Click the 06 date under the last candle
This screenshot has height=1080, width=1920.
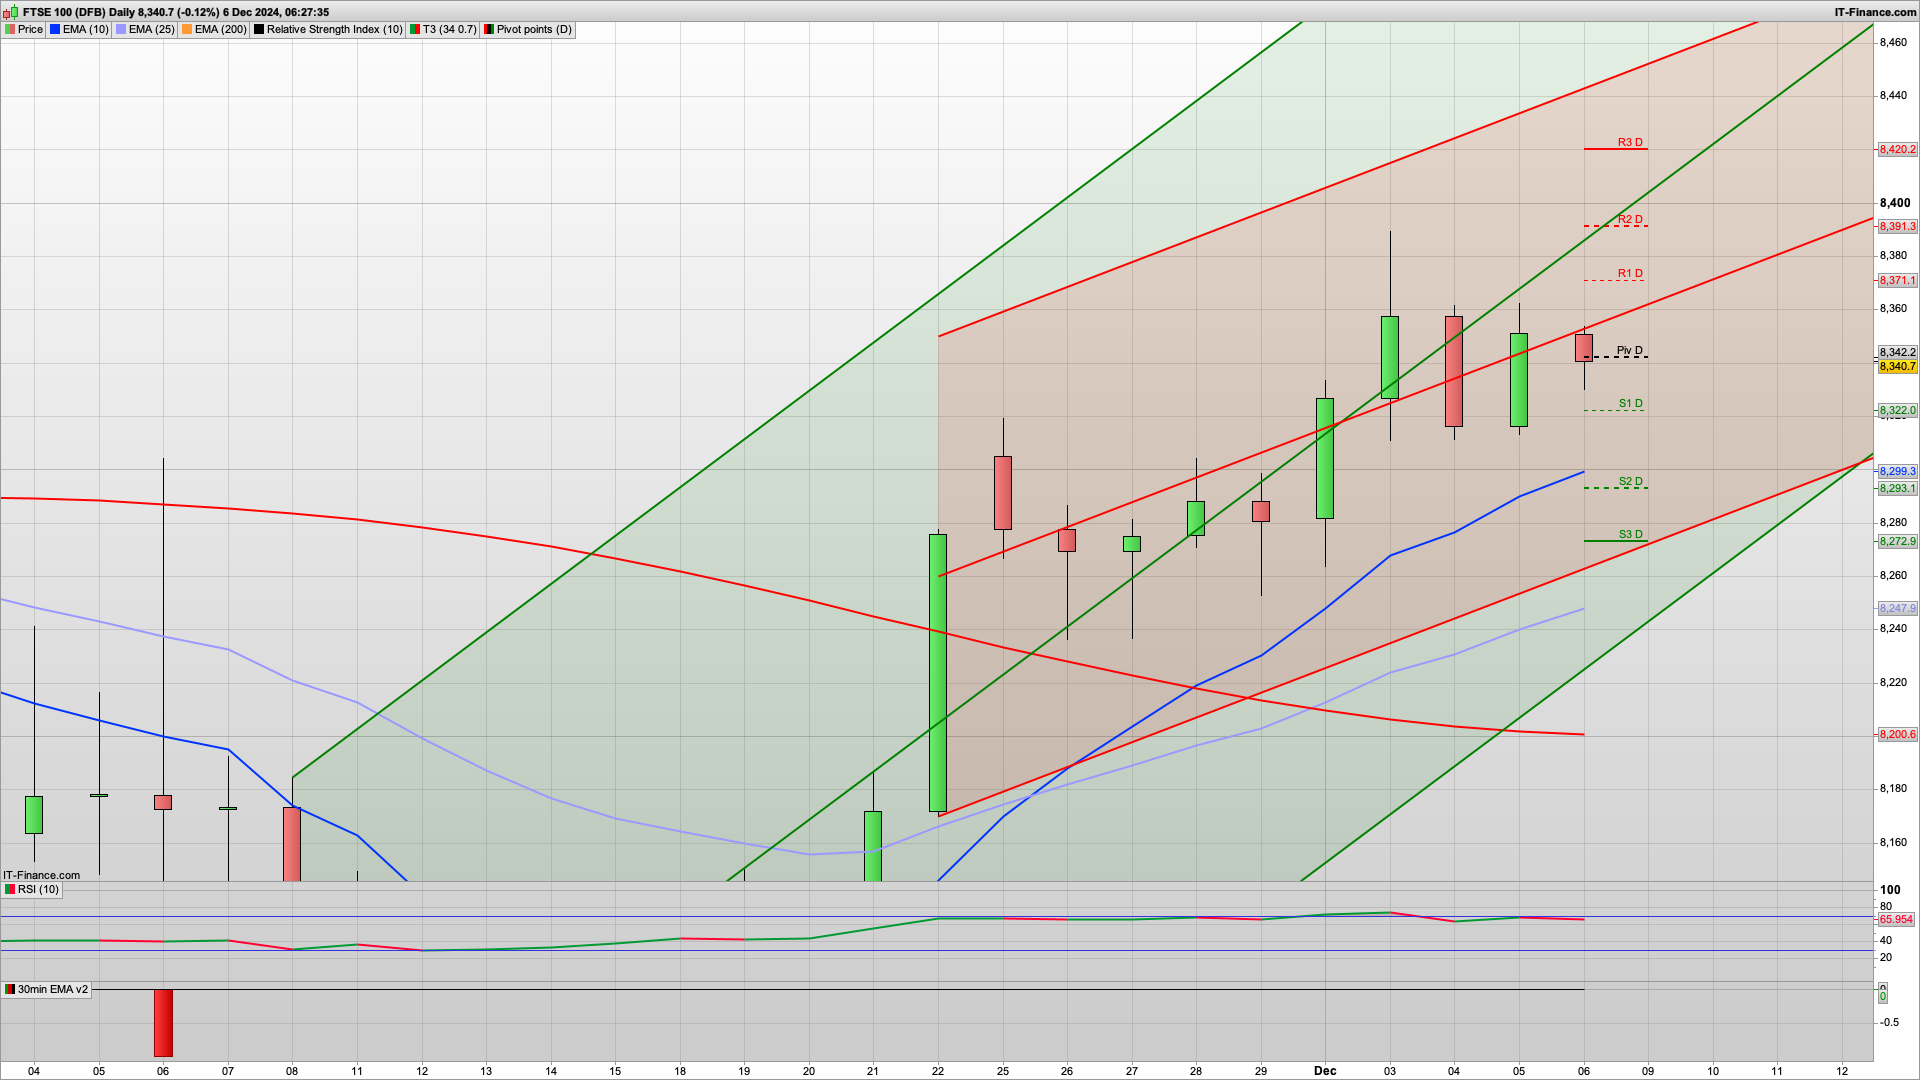pyautogui.click(x=1584, y=1071)
